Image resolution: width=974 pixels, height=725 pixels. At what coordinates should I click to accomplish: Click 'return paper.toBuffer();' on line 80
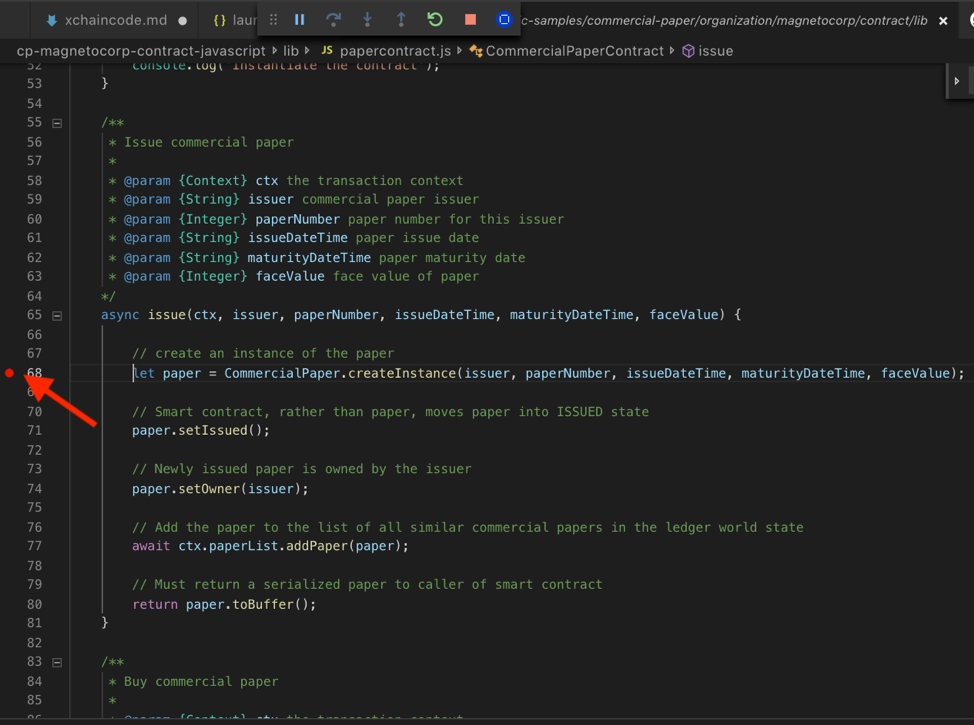click(x=224, y=604)
